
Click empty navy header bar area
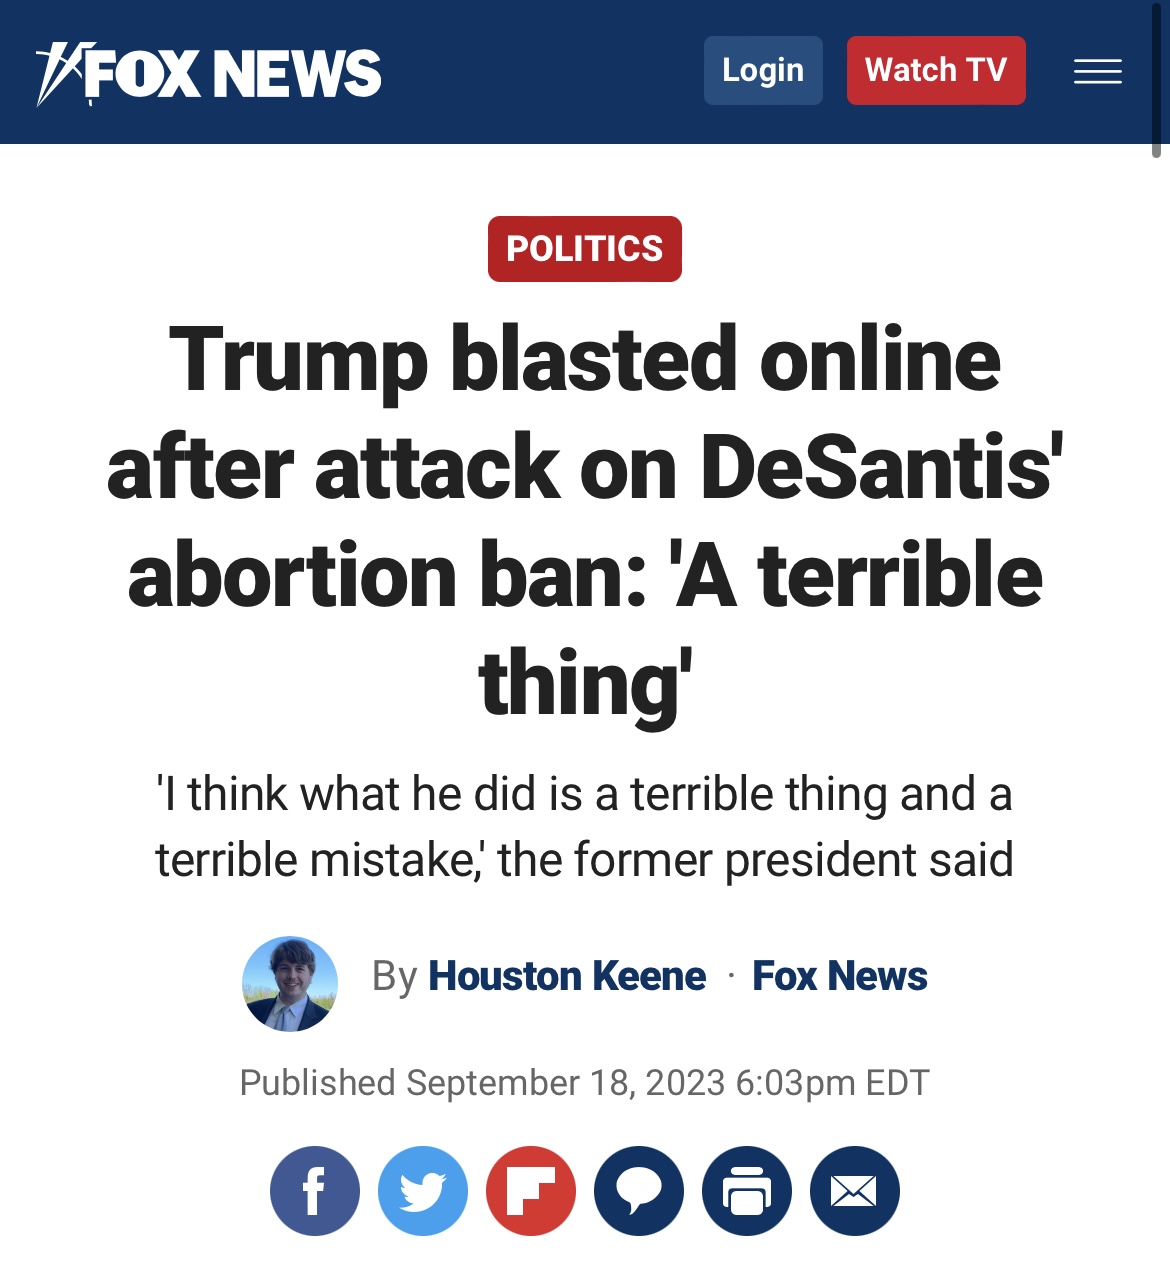tap(540, 72)
